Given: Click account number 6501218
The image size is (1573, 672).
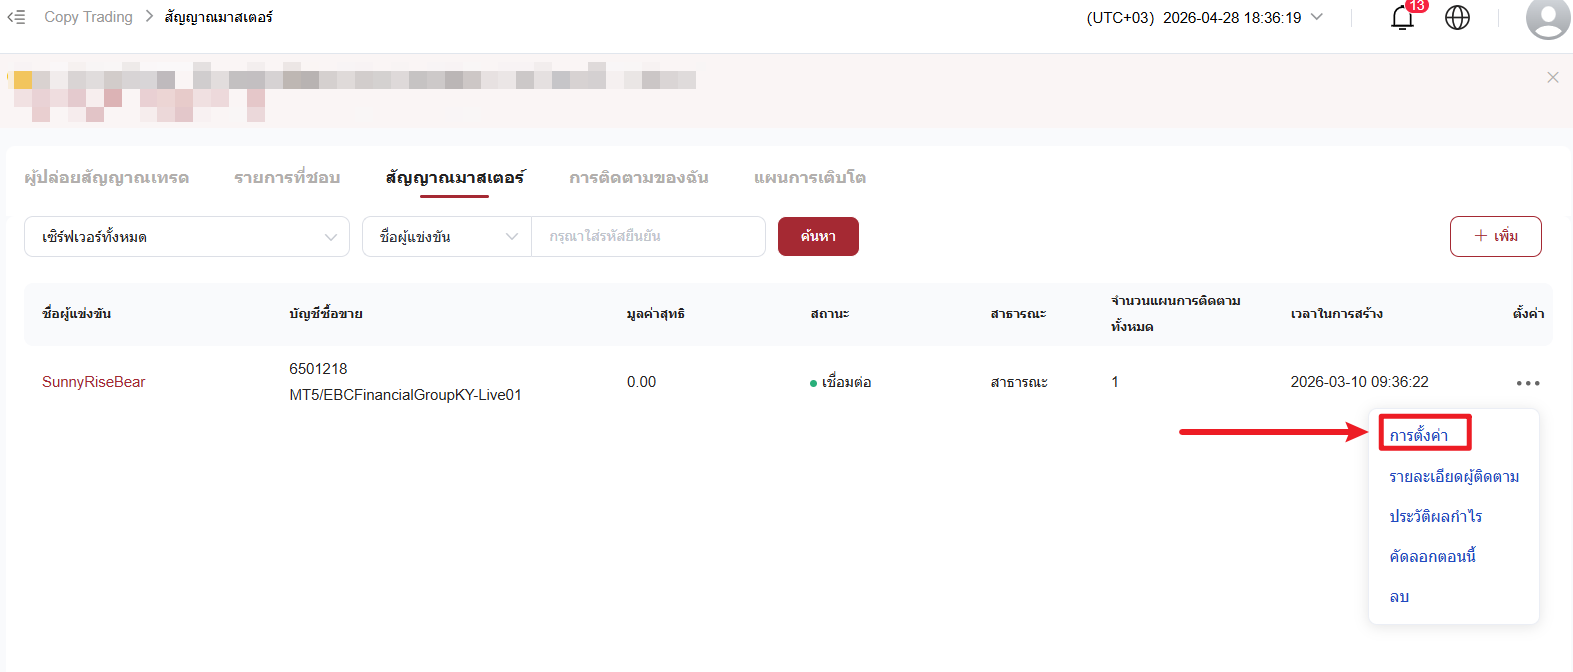Looking at the screenshot, I should click(318, 369).
